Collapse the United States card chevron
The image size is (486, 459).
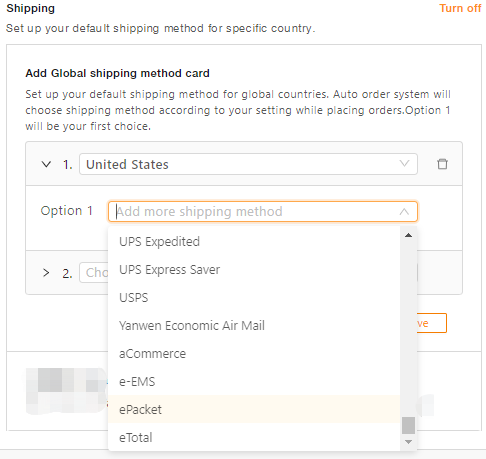coord(46,164)
